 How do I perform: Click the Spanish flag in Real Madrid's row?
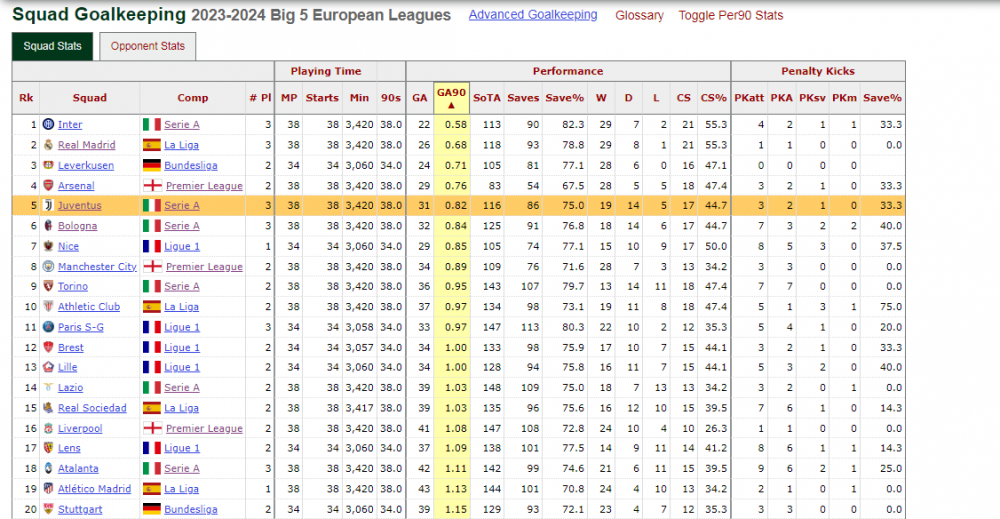click(x=152, y=145)
